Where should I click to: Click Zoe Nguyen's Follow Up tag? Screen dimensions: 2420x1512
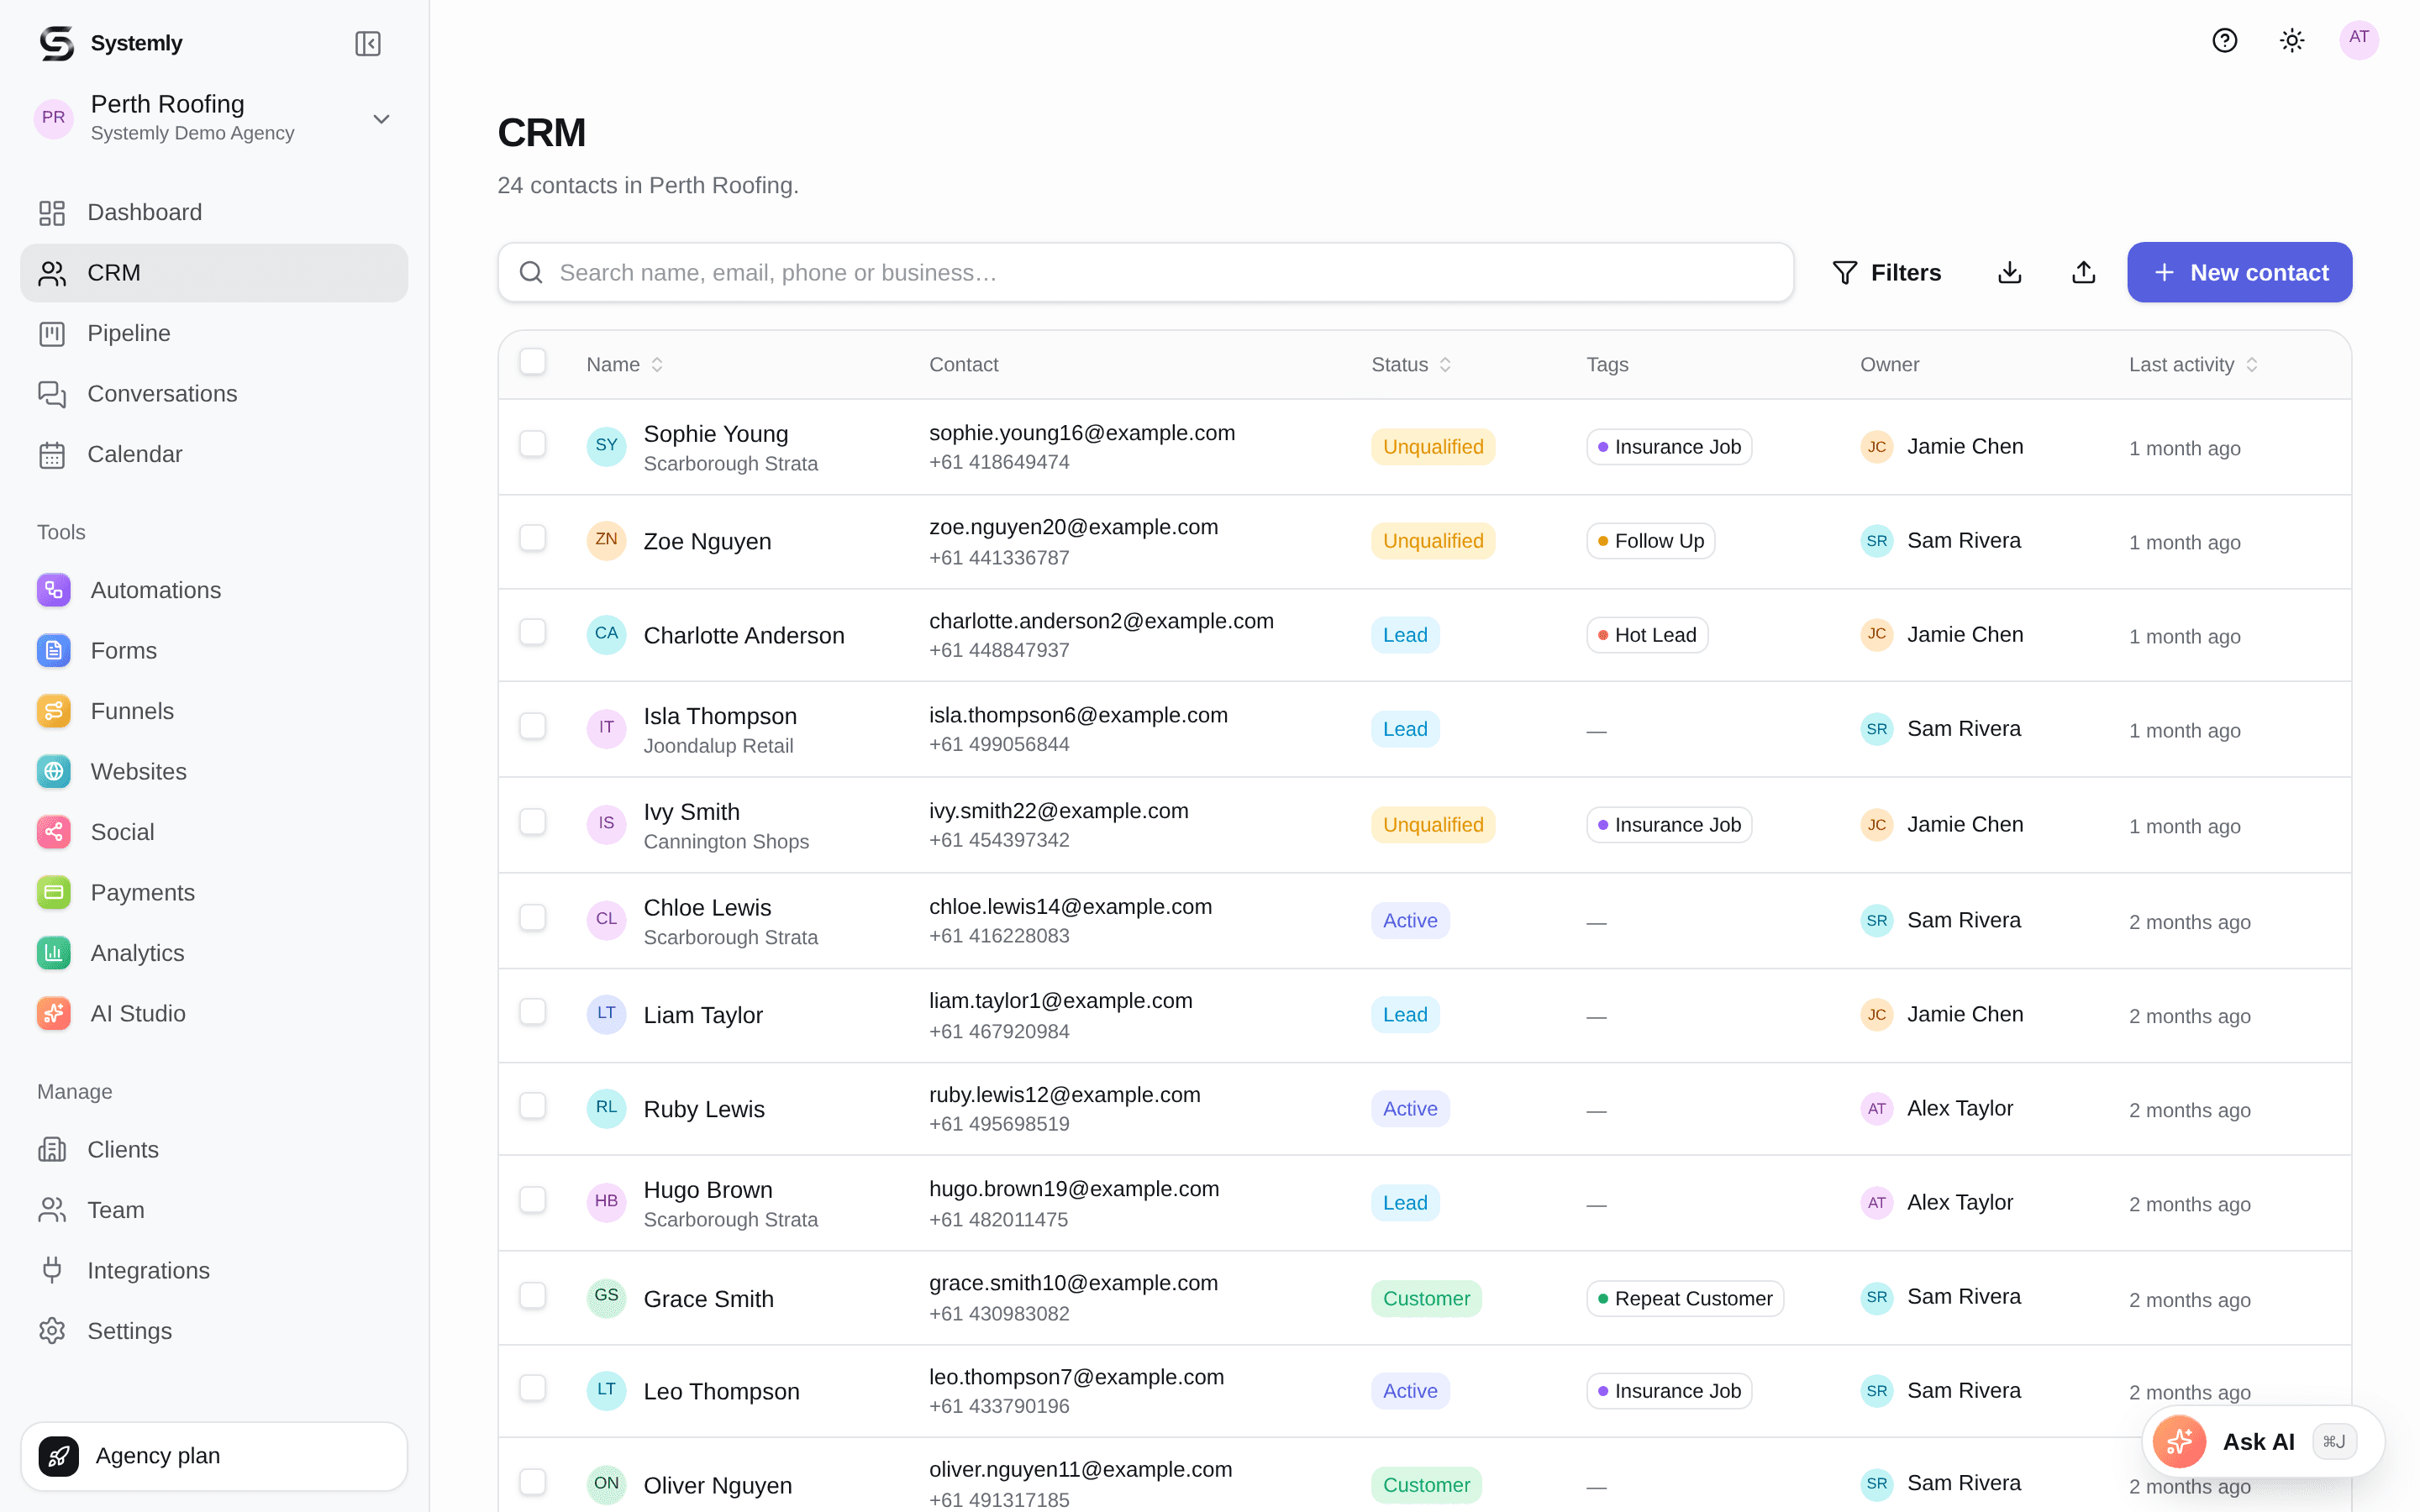[1651, 541]
